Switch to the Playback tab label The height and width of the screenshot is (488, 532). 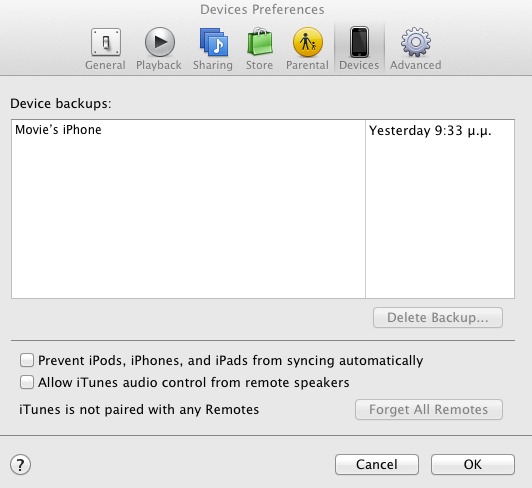coord(159,65)
